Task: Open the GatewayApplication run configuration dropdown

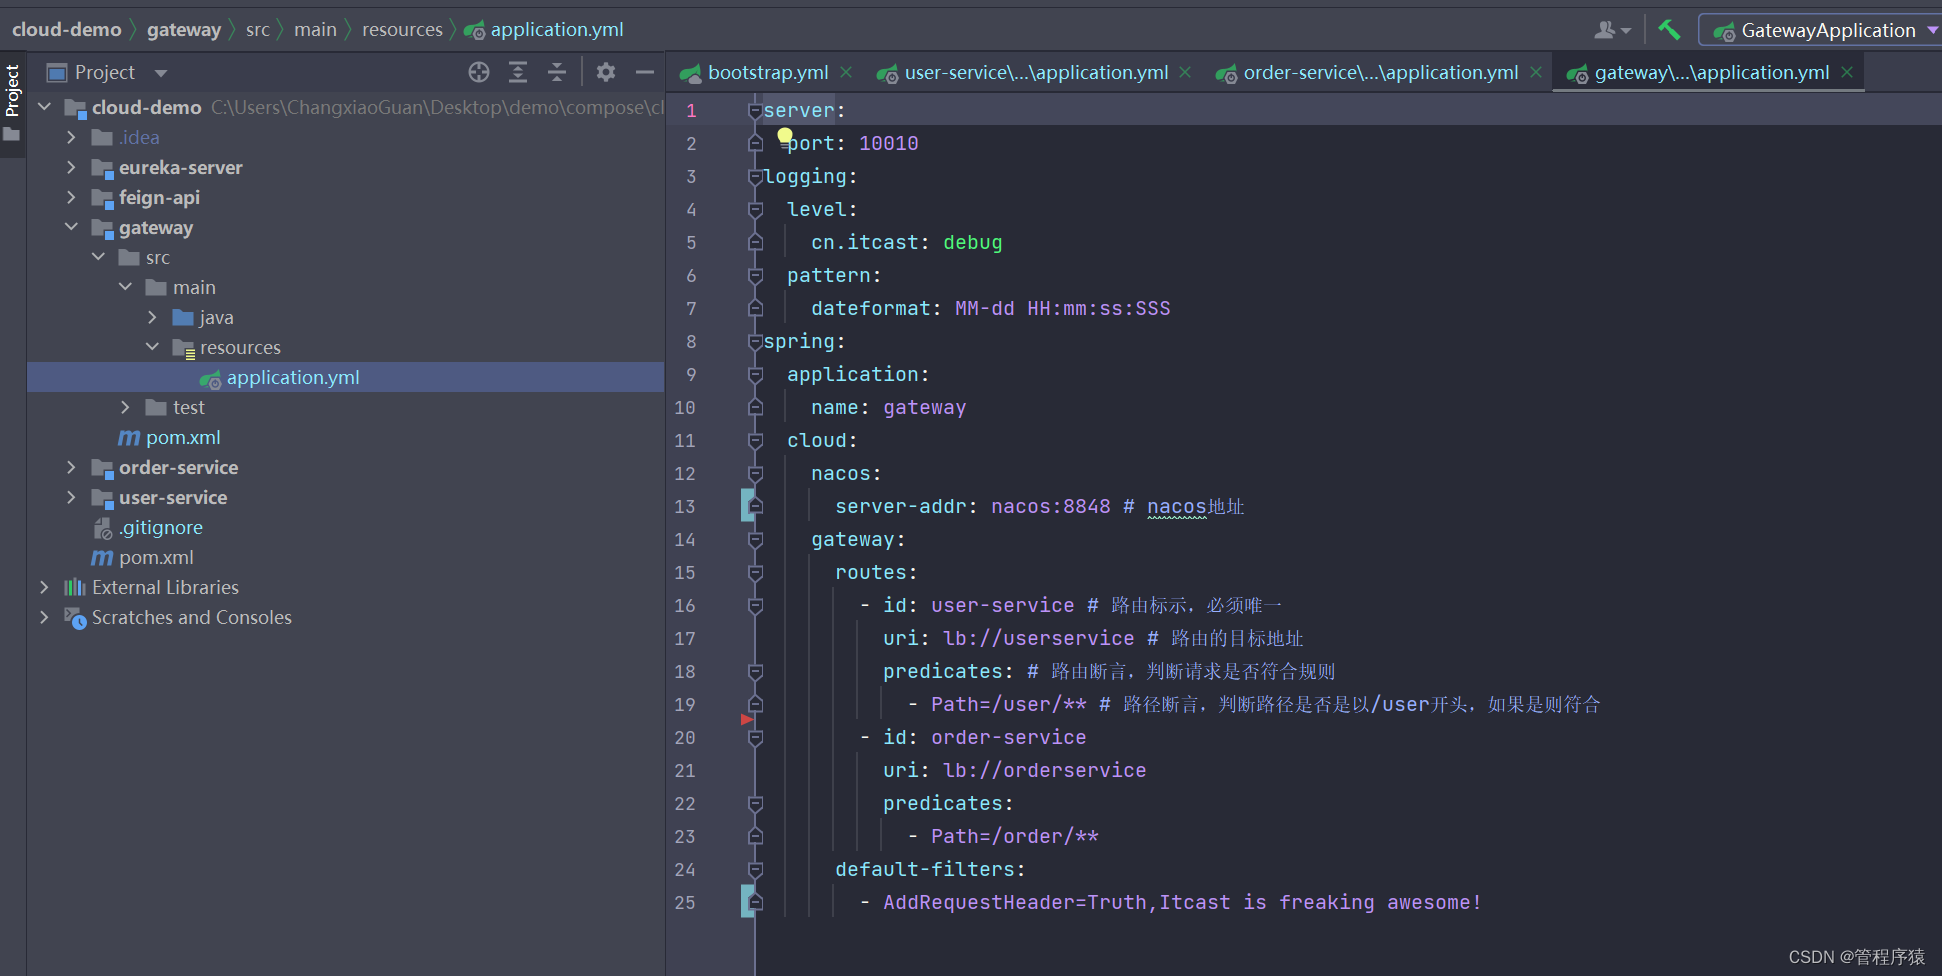Action: pos(1820,30)
